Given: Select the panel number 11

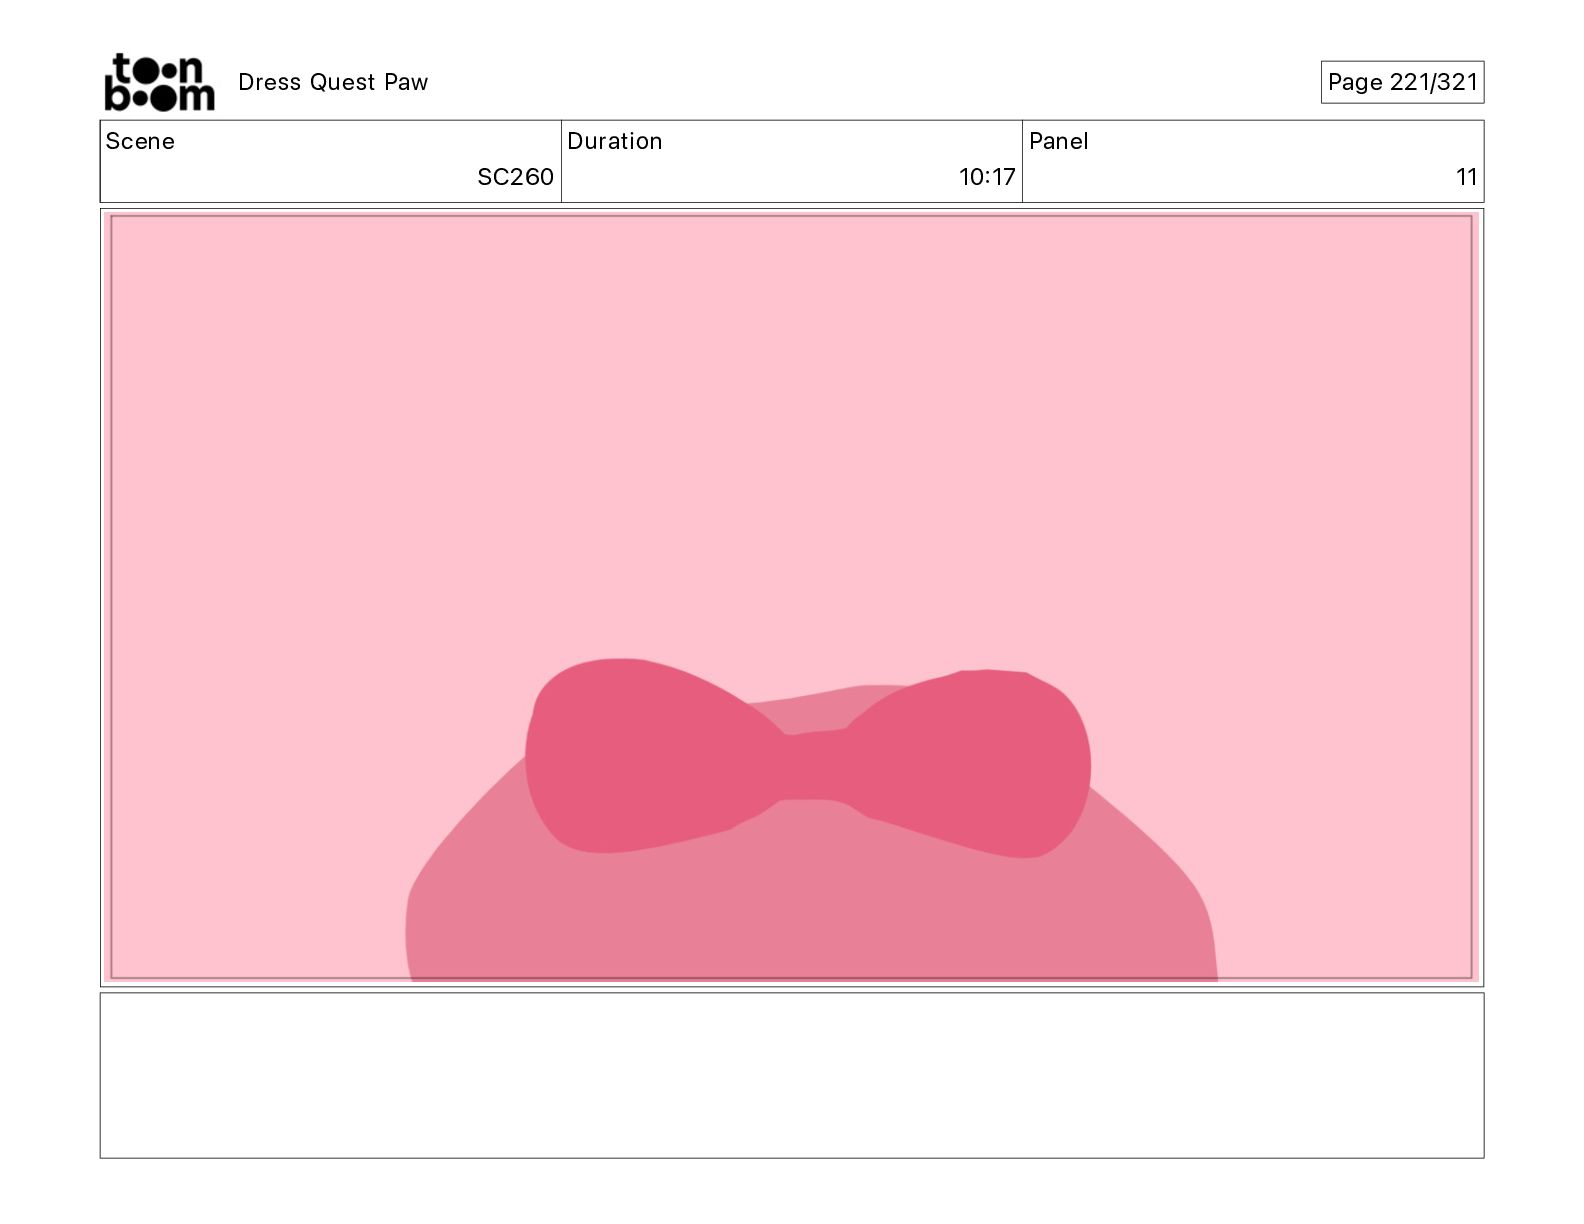Looking at the screenshot, I should [1466, 177].
